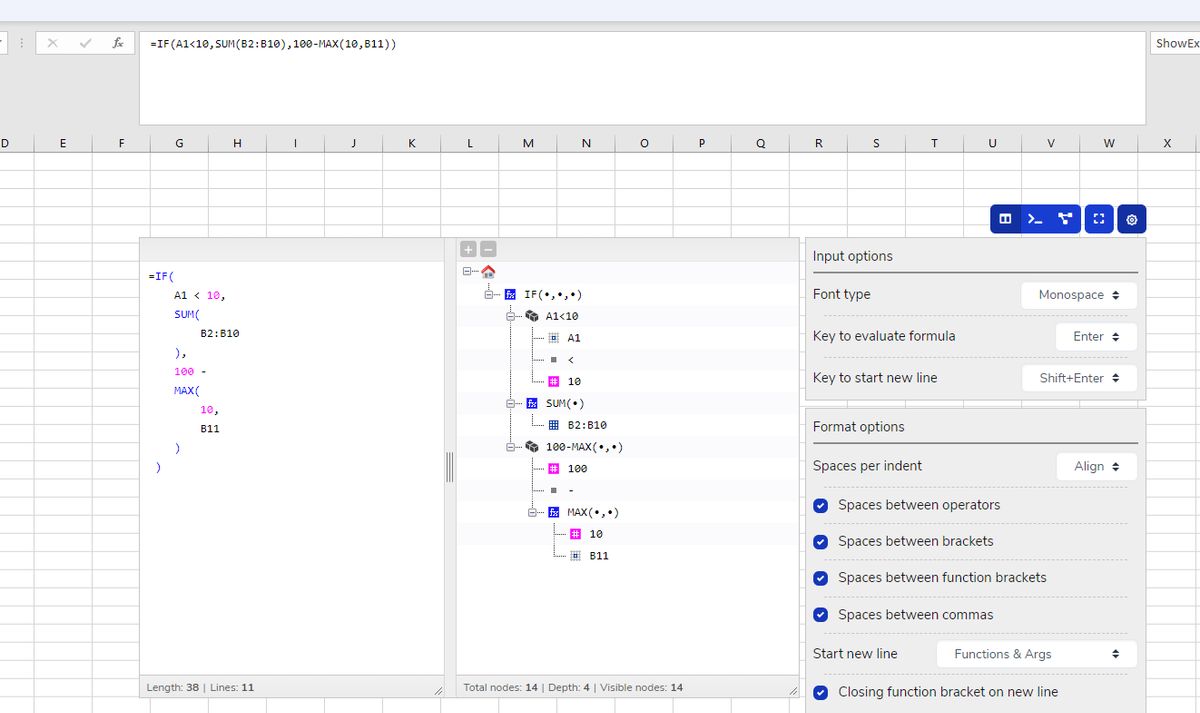1200x713 pixels.
Task: Click the splitter handle between editor and tree
Action: tap(450, 467)
